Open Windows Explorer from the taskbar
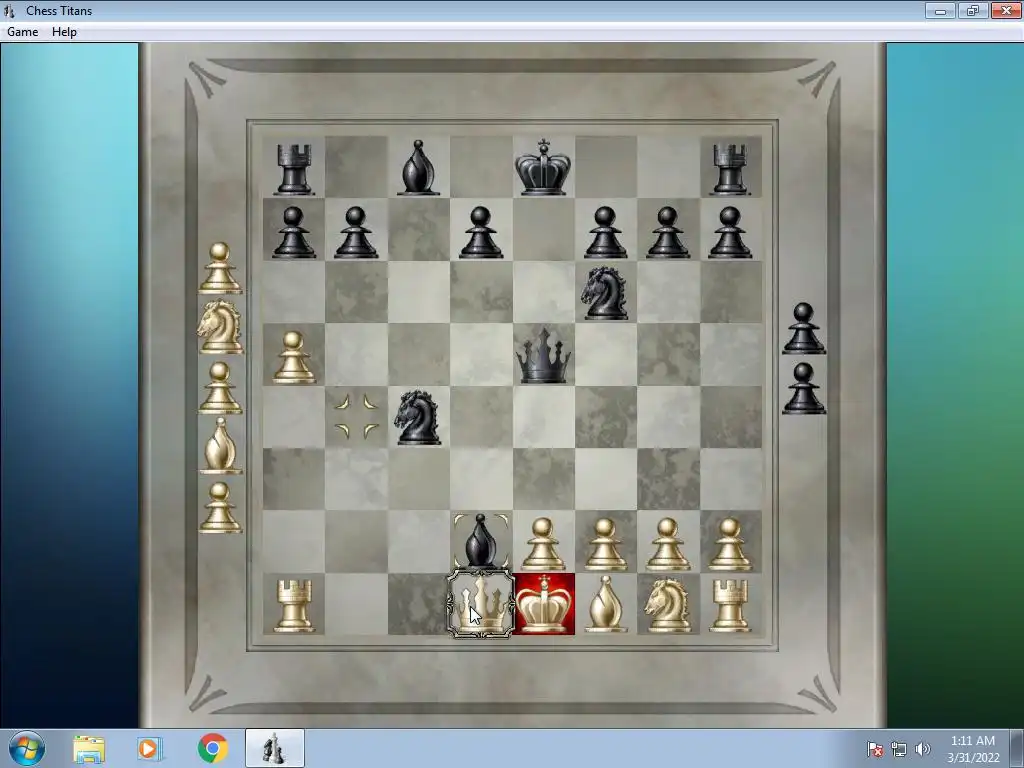The image size is (1024, 768). 89,749
